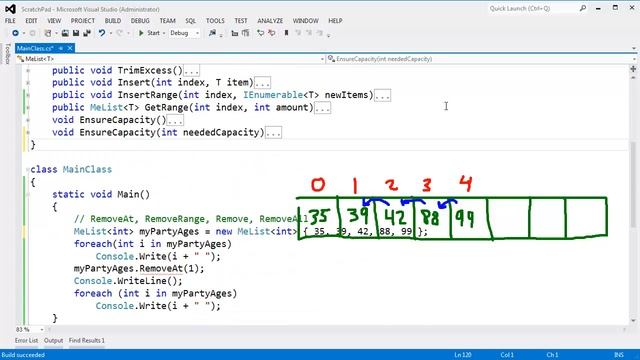Viewport: 640px width, 360px height.
Task: Open the HELP menu
Action: [335, 21]
